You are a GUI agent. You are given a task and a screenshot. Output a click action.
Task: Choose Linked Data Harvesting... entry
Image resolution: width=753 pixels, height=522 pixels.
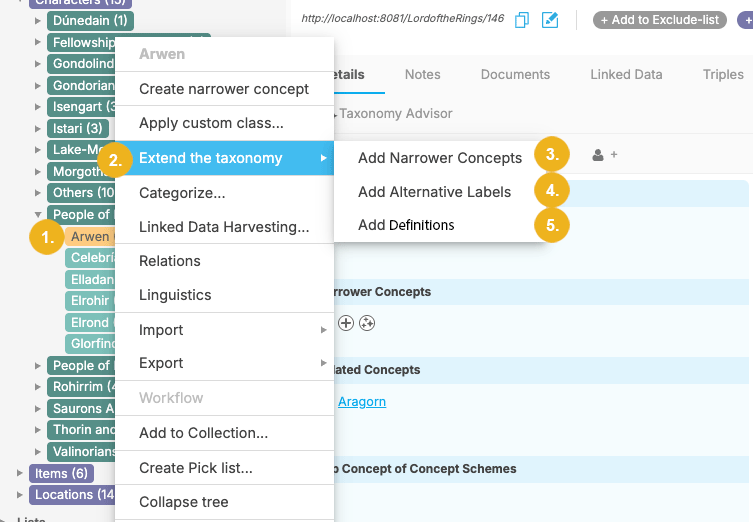click(224, 227)
